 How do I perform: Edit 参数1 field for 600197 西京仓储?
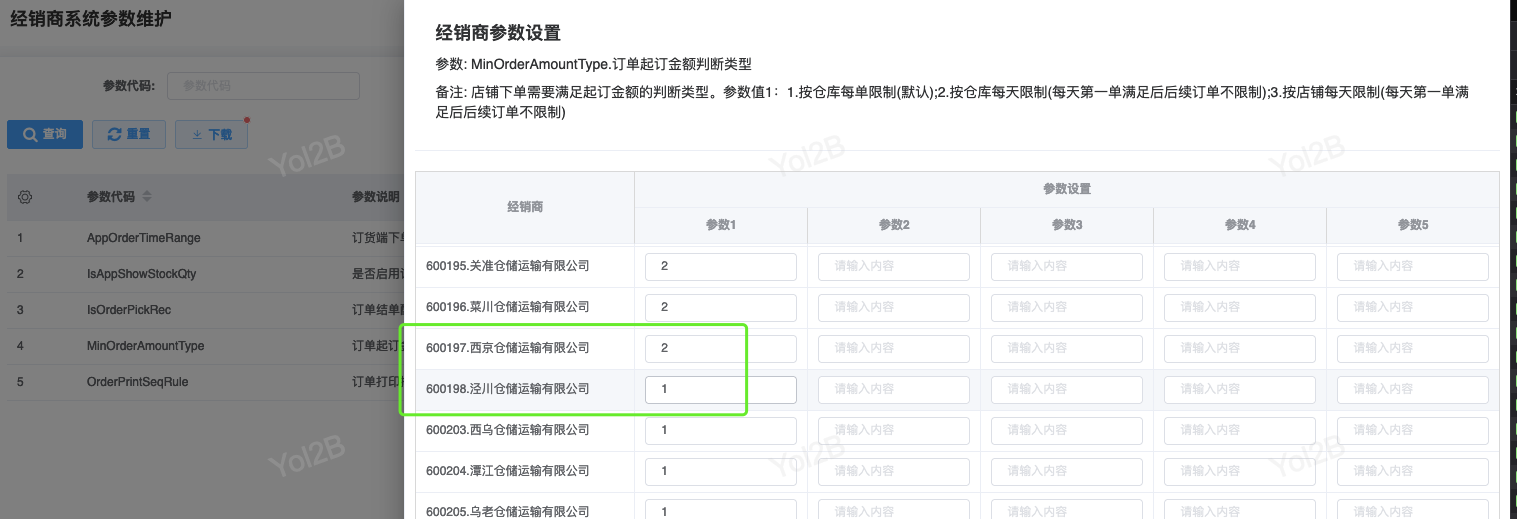tap(721, 348)
